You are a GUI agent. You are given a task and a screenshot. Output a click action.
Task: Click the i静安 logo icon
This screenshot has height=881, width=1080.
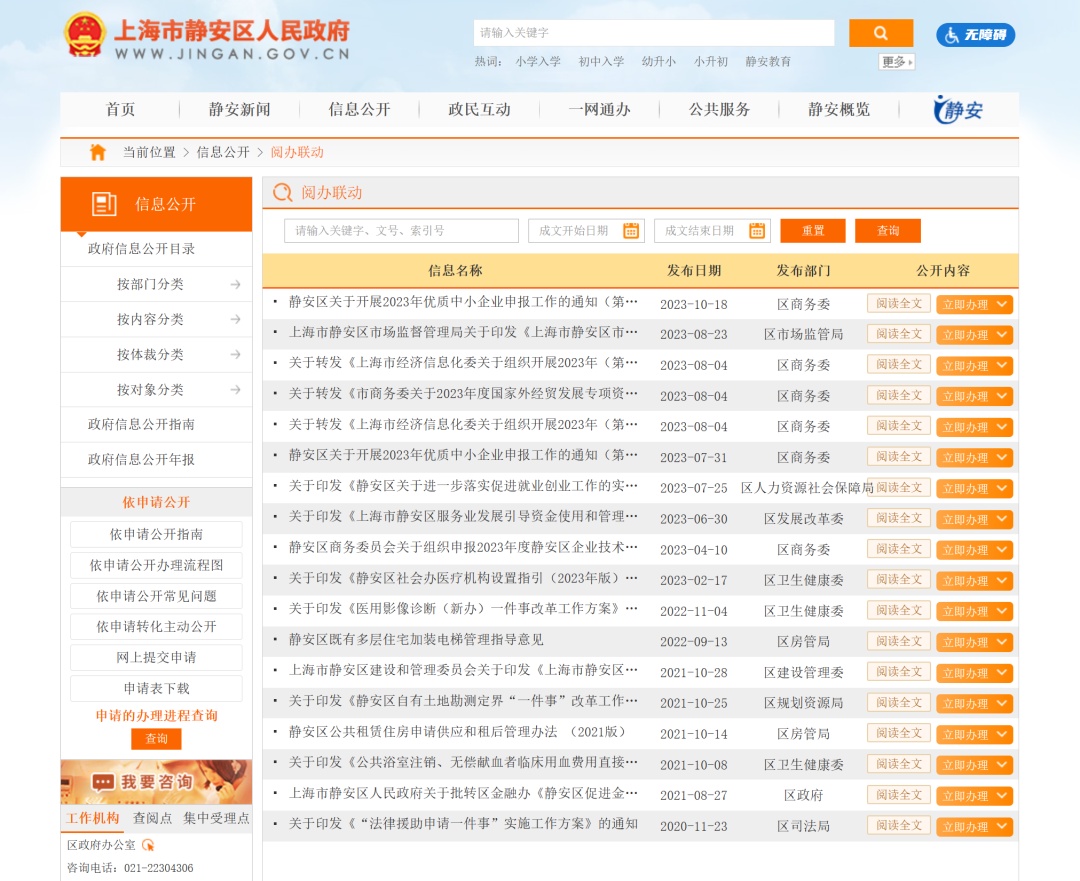tap(957, 110)
